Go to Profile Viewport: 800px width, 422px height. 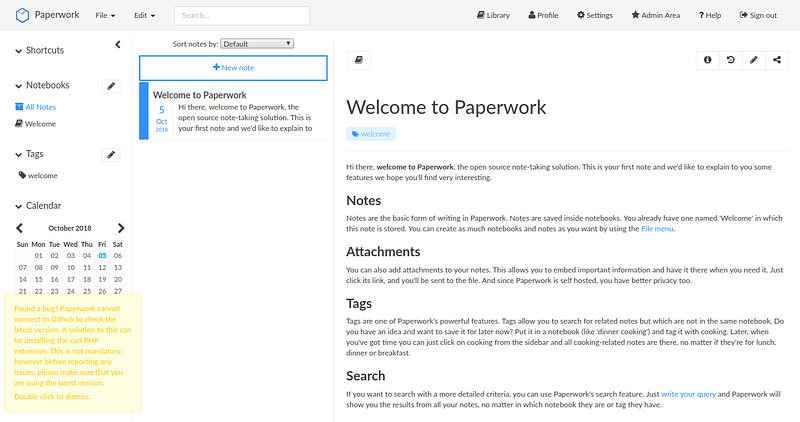[543, 15]
